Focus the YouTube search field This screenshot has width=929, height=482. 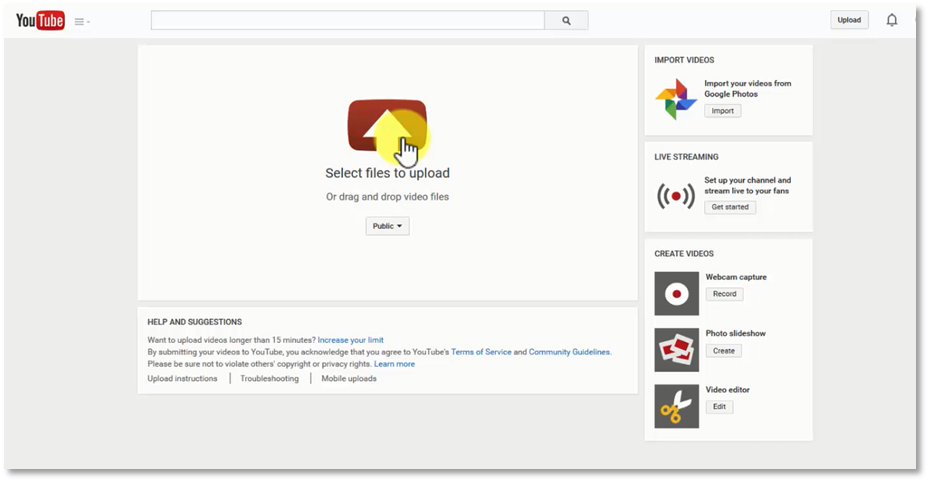tap(348, 21)
